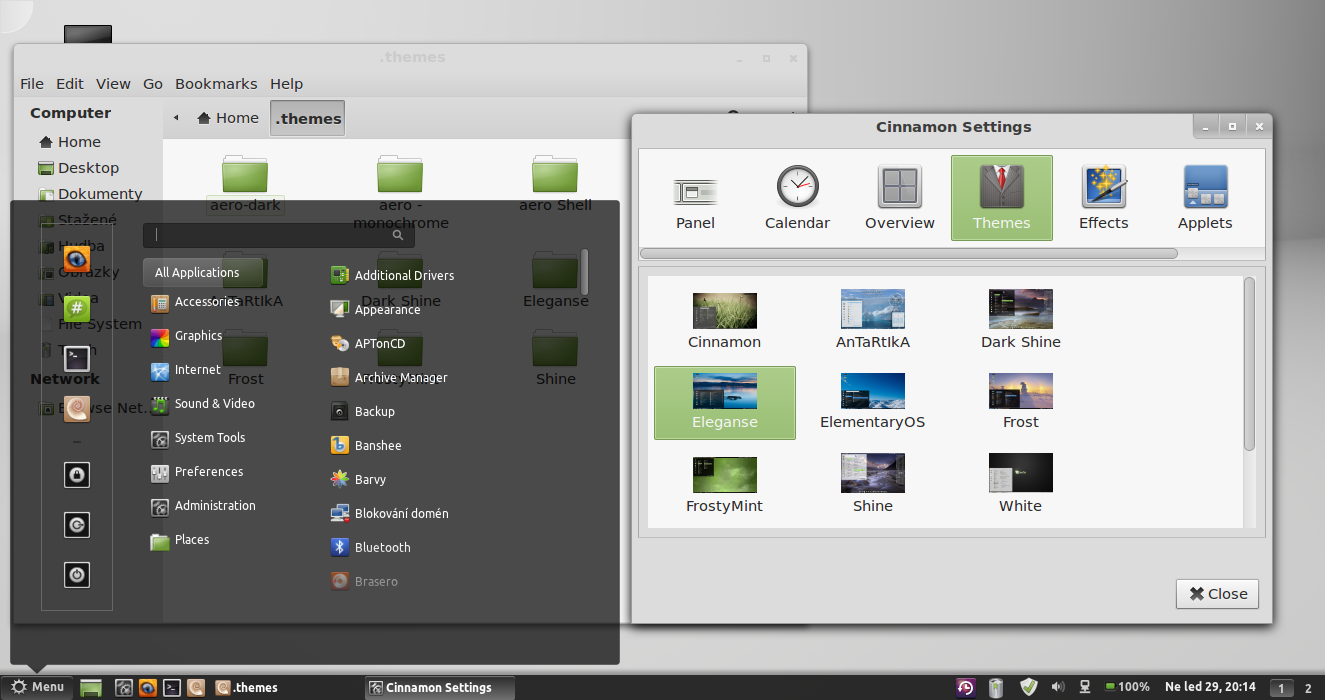1325x700 pixels.
Task: Click the themes list vertical scrollbar
Action: coord(1249,364)
